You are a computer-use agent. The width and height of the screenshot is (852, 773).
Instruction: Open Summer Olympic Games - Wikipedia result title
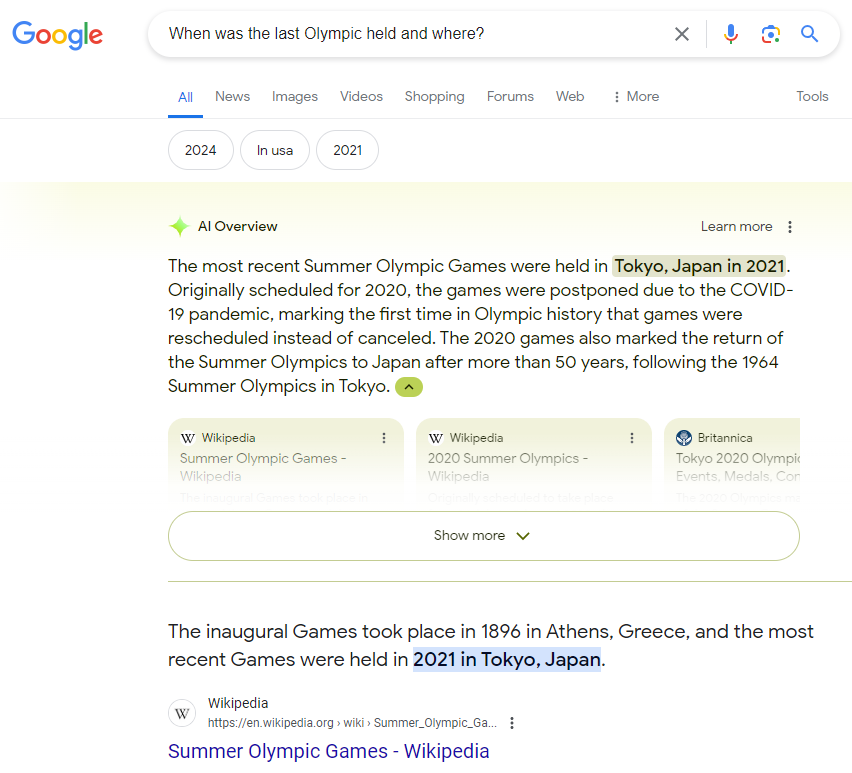click(329, 751)
